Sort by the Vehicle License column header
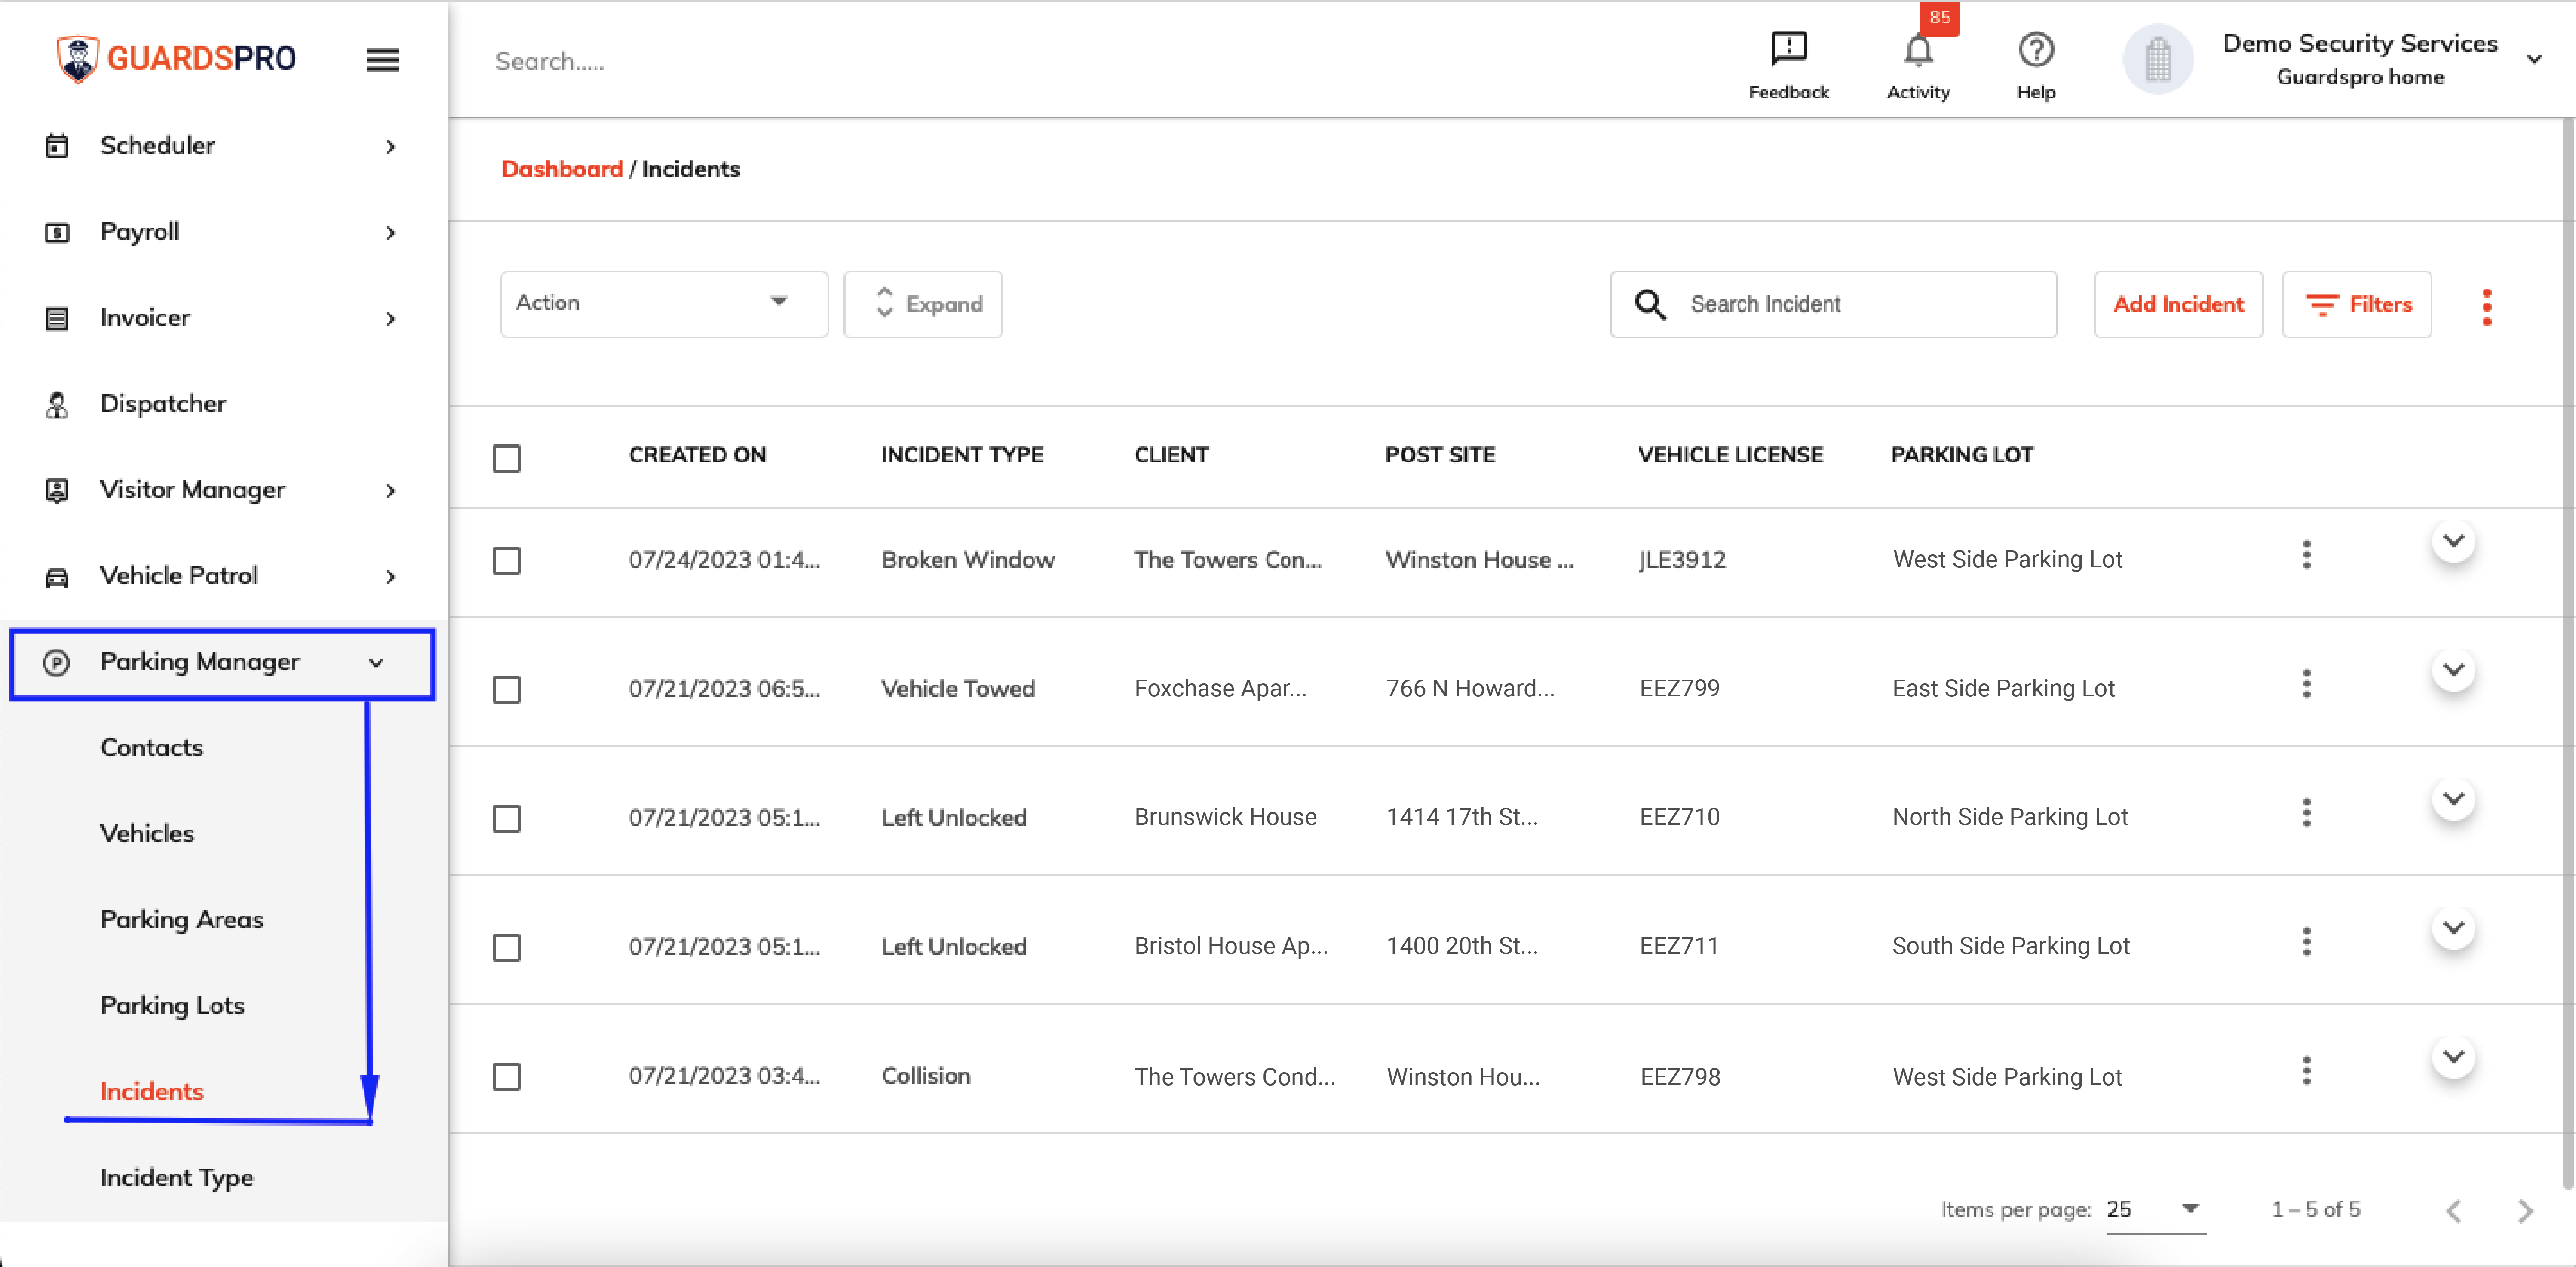This screenshot has width=2576, height=1267. pos(1730,455)
